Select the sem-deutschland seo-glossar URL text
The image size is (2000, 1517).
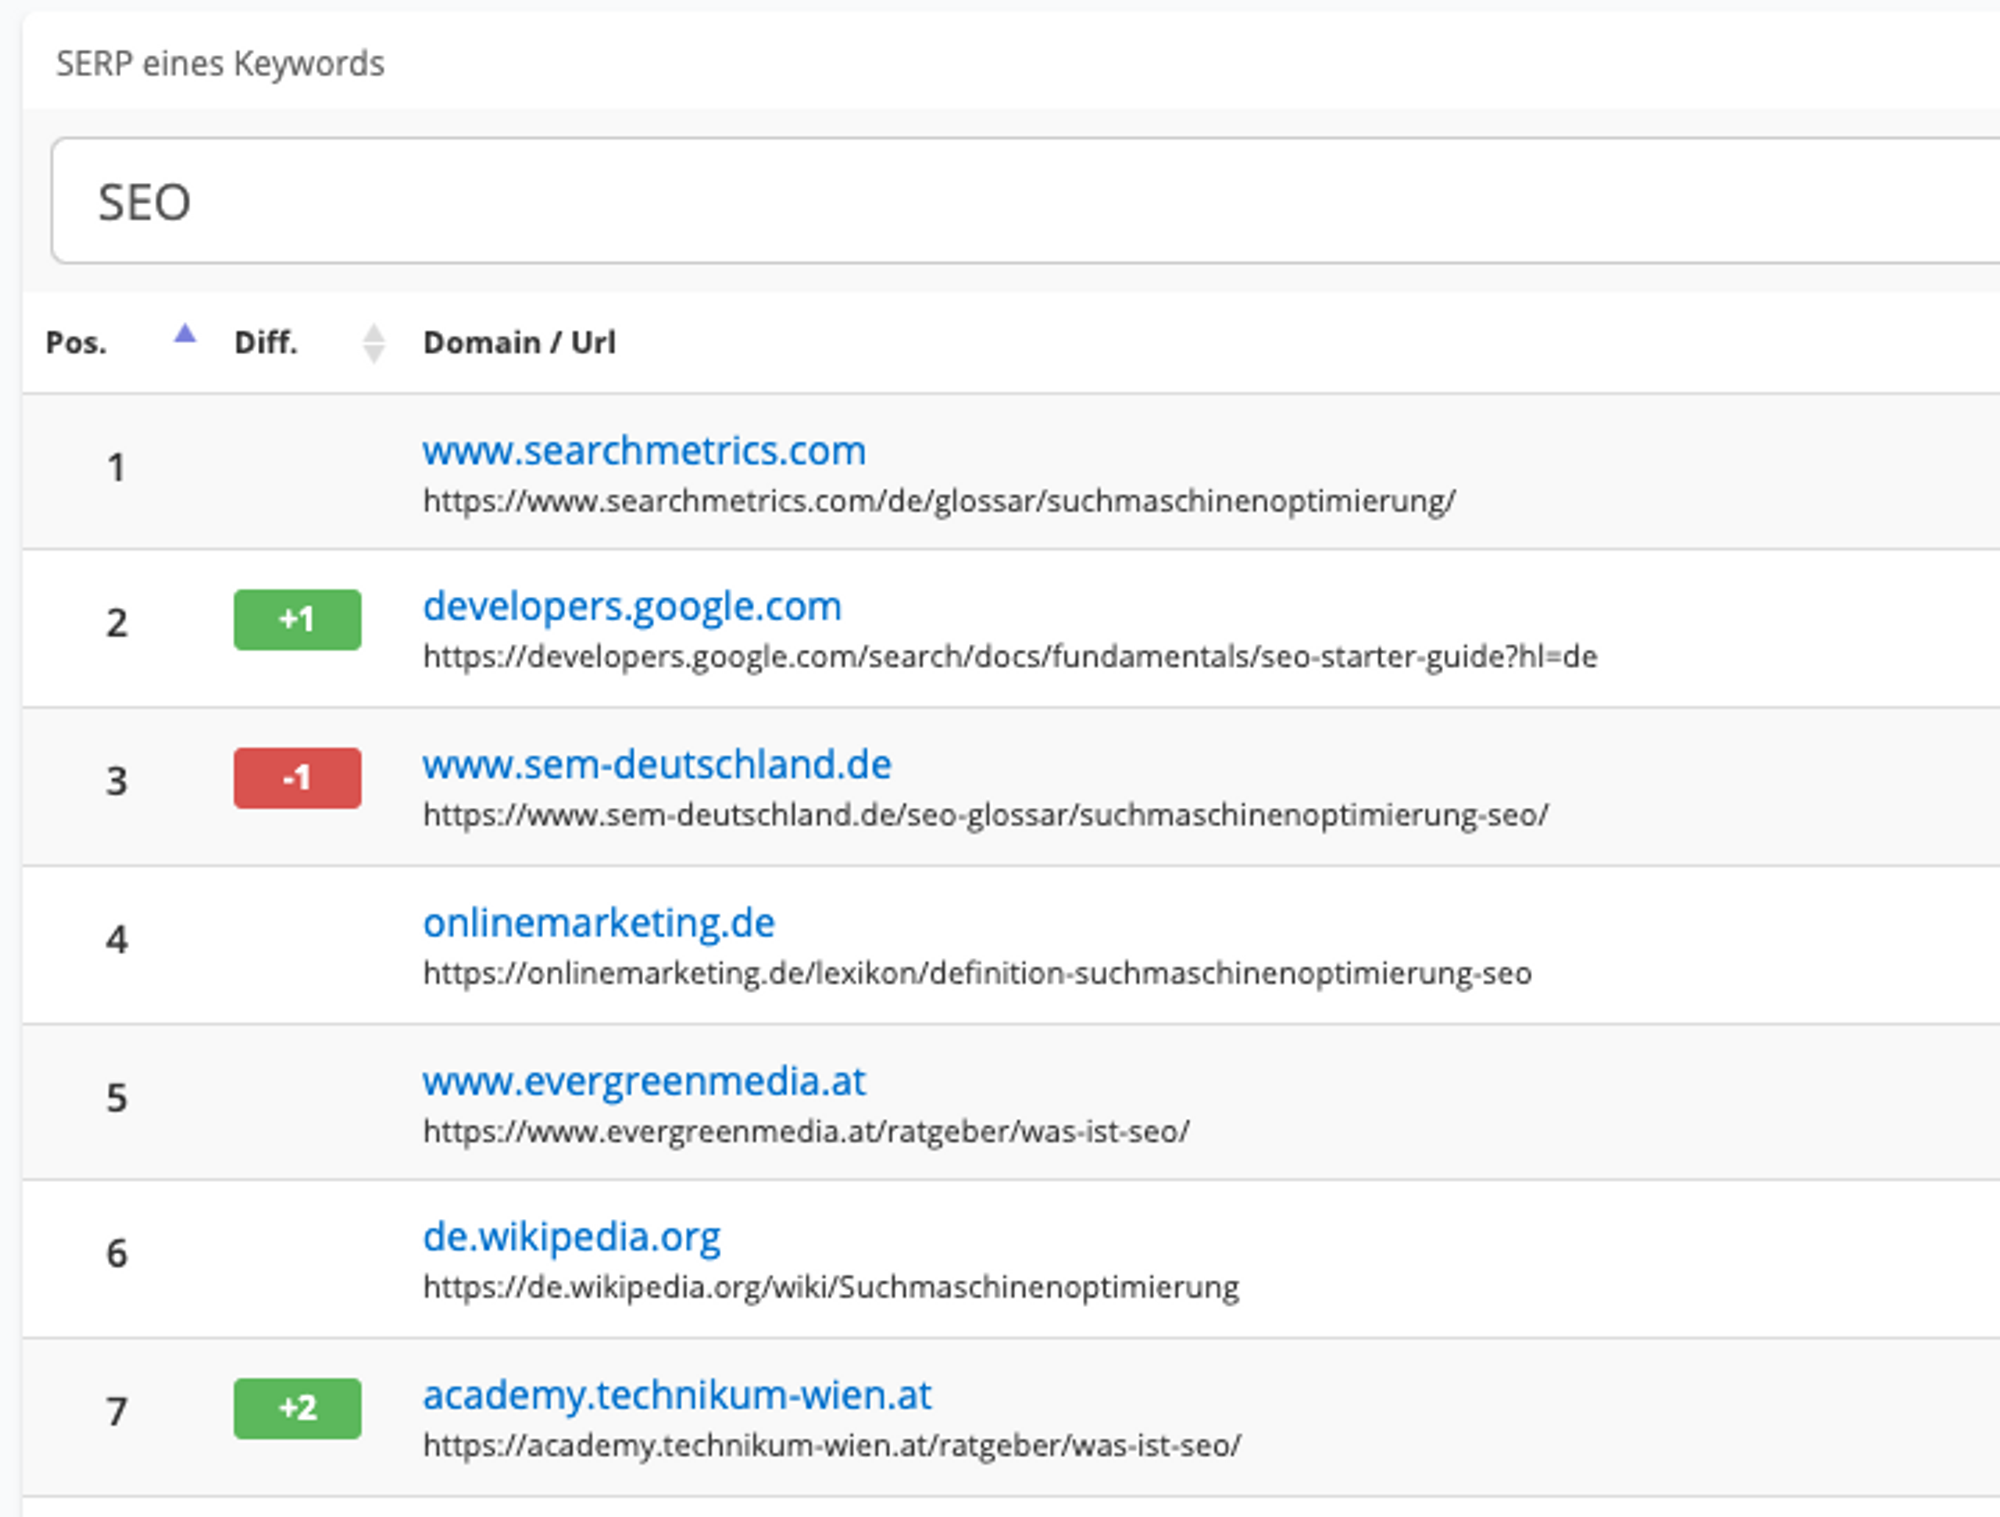(986, 815)
